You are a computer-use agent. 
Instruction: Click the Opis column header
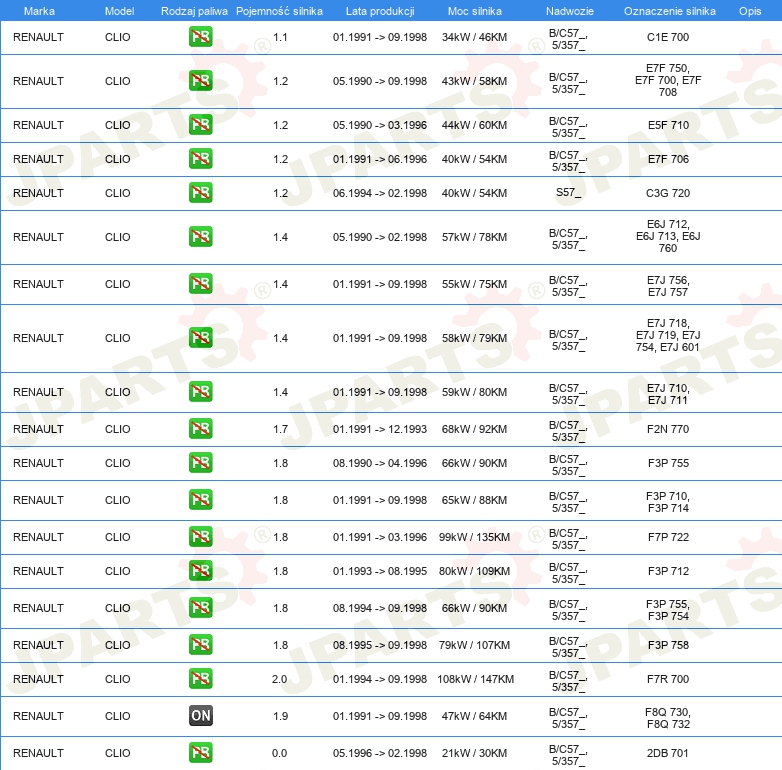(750, 11)
